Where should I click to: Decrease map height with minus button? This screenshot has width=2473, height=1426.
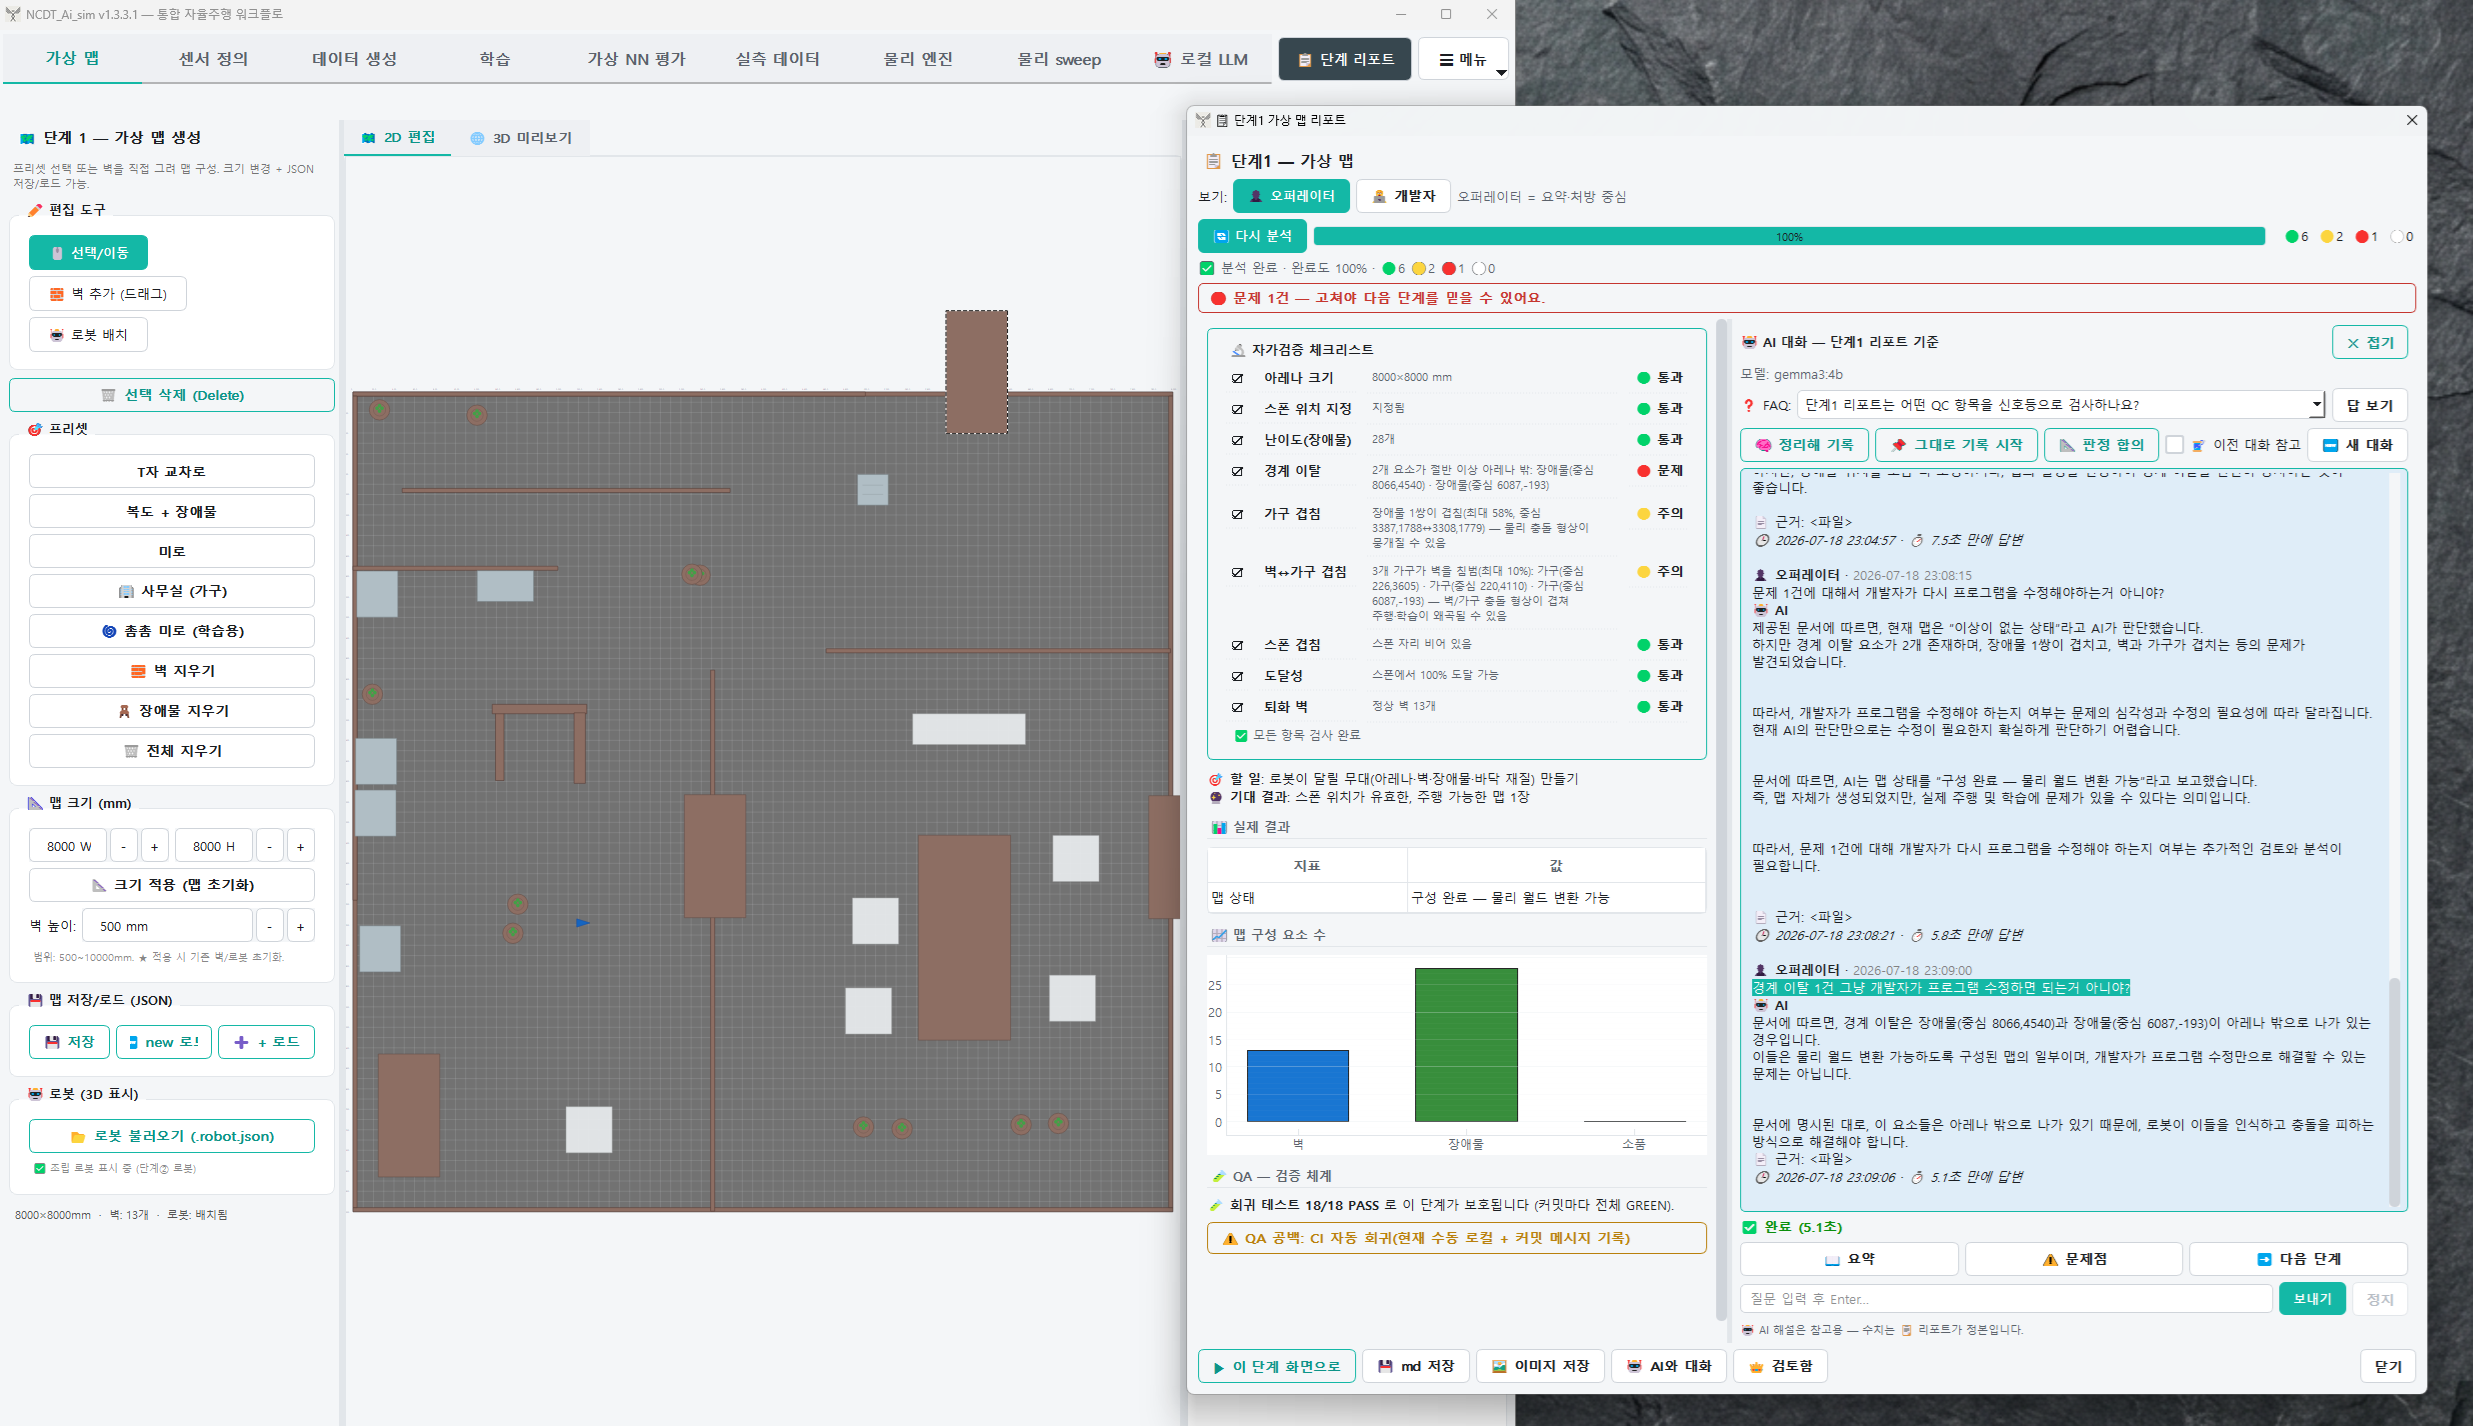270,846
